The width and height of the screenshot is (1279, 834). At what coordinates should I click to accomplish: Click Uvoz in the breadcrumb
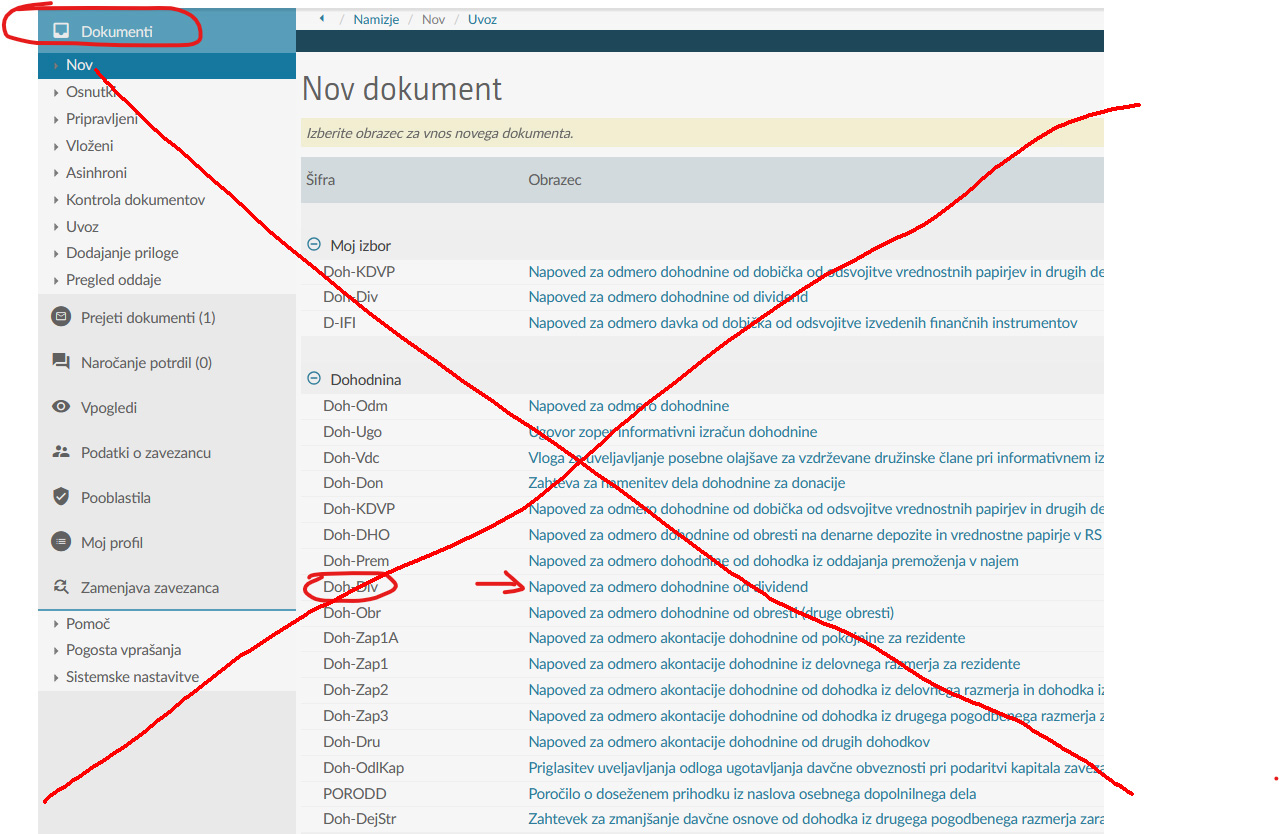tap(482, 19)
